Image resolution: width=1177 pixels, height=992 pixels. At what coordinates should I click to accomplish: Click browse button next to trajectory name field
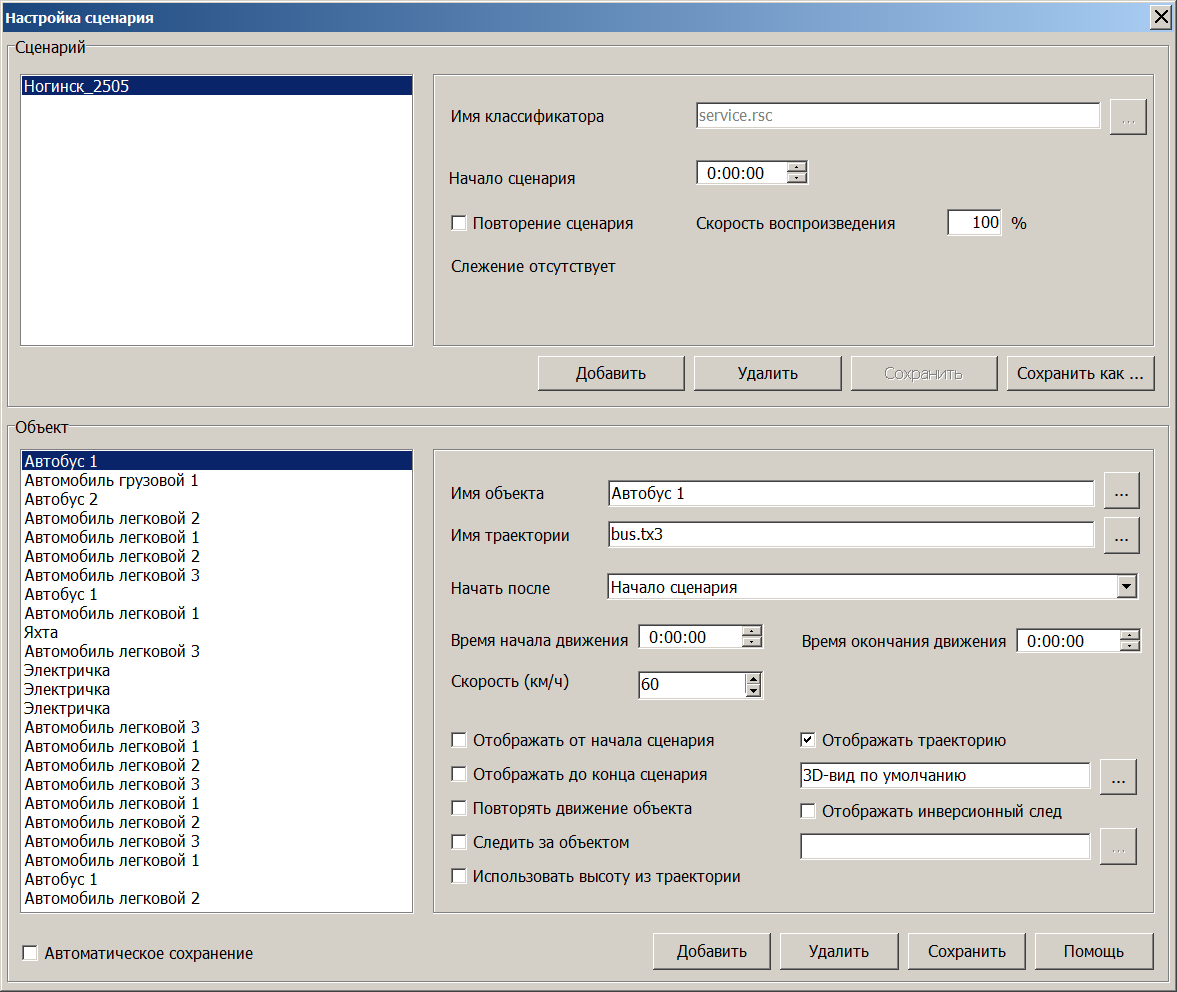click(x=1121, y=536)
